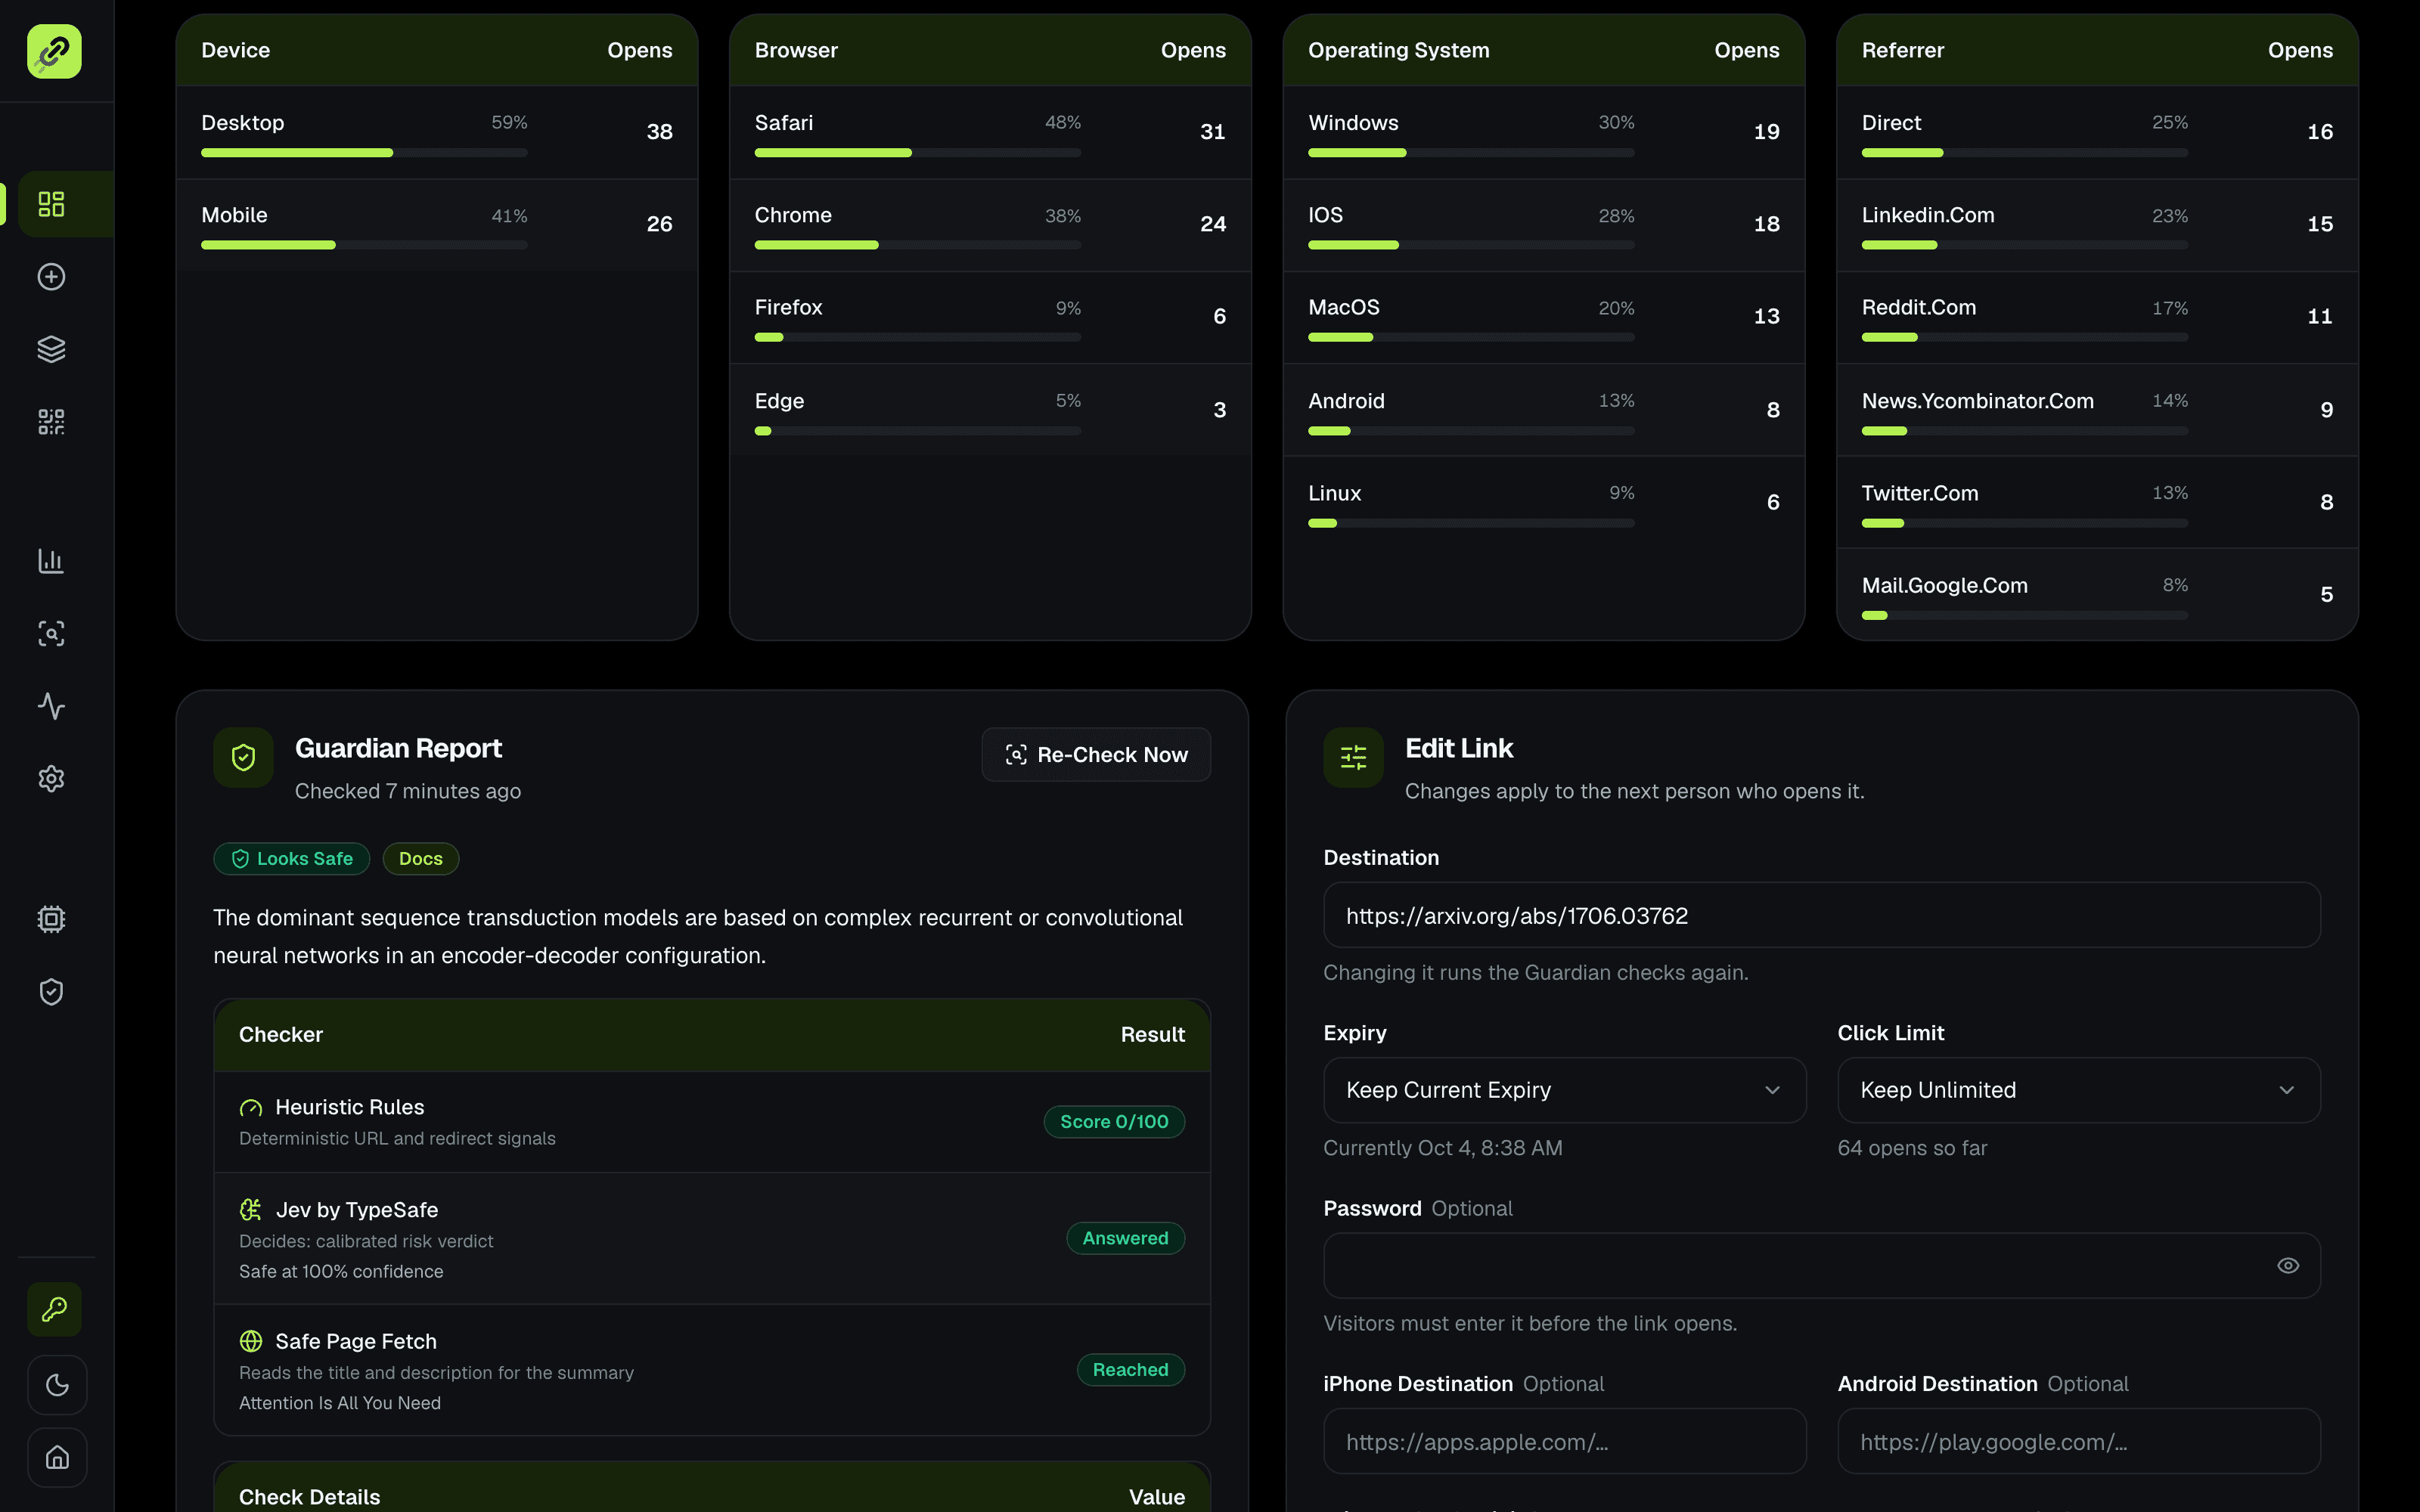Click the Firefox browser row
This screenshot has width=2420, height=1512.
pyautogui.click(x=990, y=317)
